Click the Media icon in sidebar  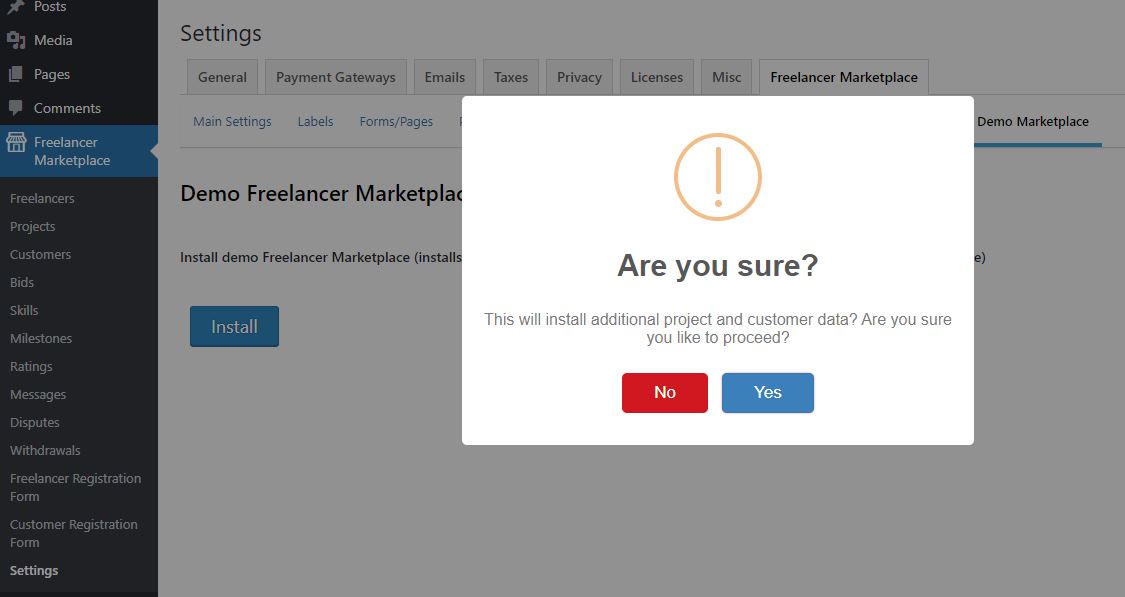[x=16, y=40]
